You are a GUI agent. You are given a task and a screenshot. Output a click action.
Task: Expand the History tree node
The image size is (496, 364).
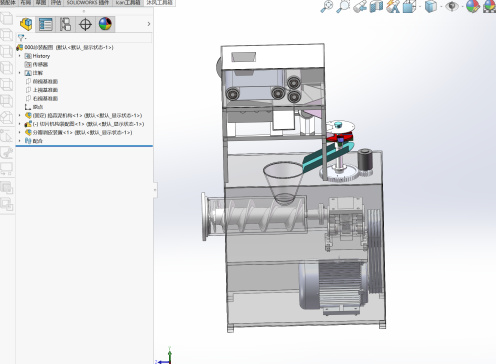[20, 56]
